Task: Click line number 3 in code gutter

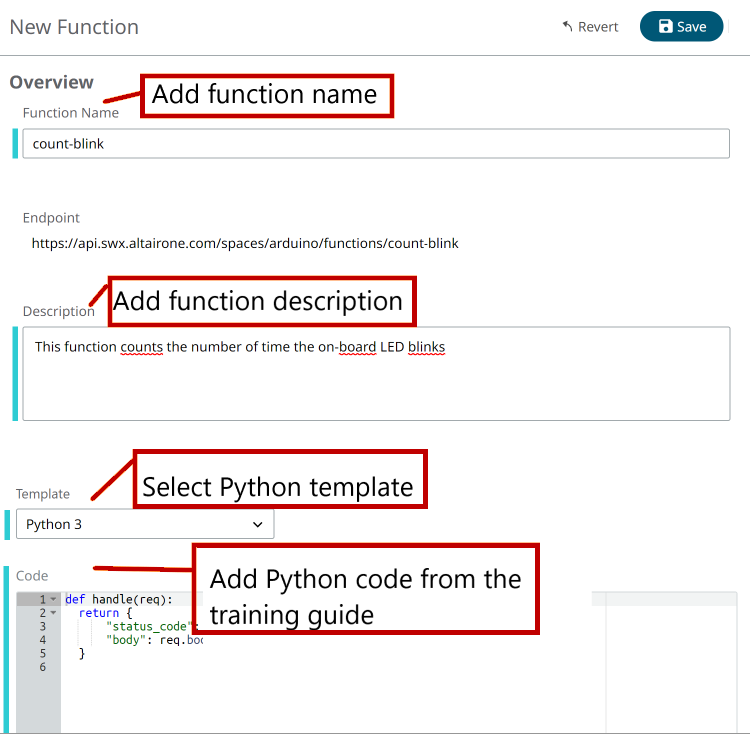Action: pos(43,626)
